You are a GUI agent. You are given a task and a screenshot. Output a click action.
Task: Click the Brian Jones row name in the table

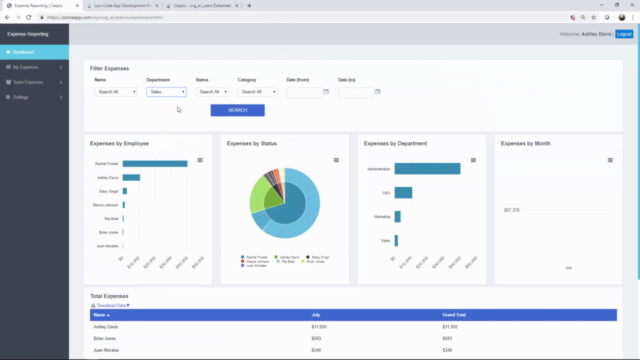[x=104, y=338]
